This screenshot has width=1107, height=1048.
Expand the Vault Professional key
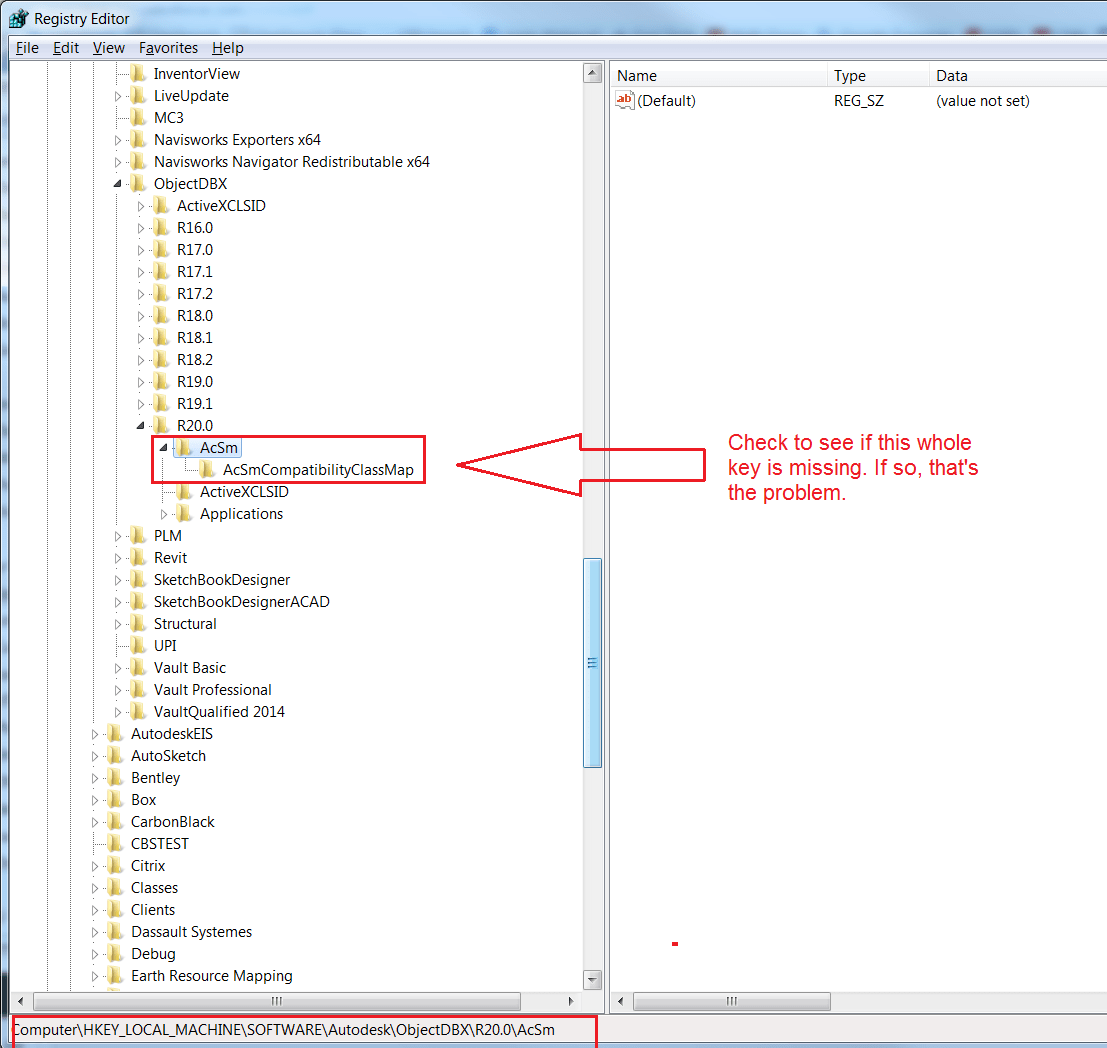(x=118, y=690)
